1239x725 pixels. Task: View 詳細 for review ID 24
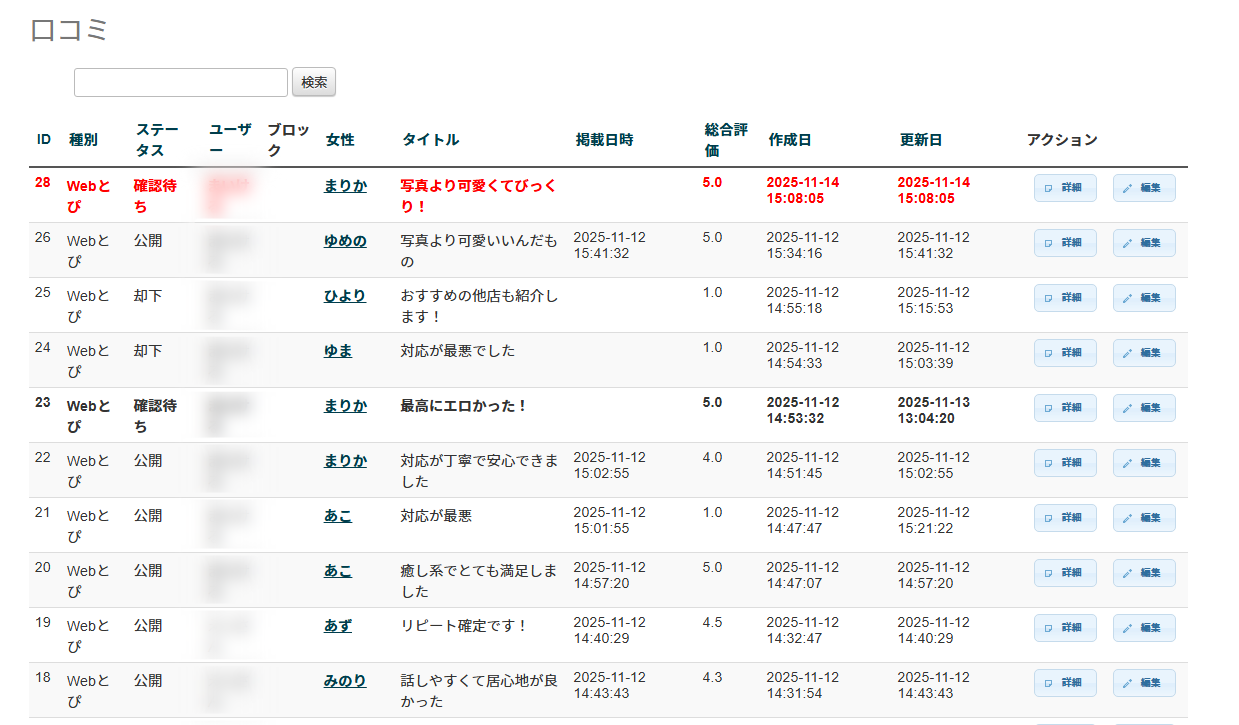[x=1065, y=353]
